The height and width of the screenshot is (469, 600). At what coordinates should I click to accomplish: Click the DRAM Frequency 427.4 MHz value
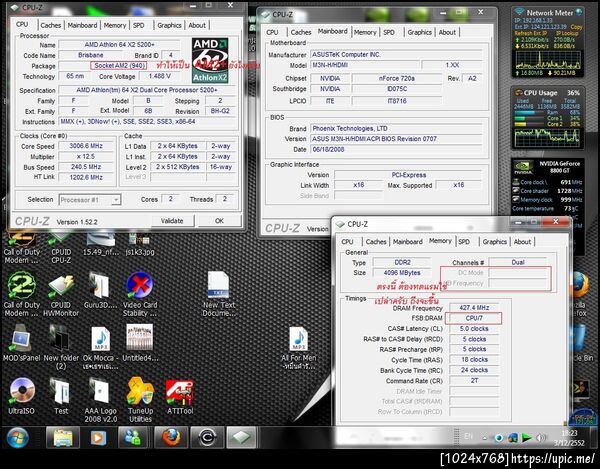(474, 308)
